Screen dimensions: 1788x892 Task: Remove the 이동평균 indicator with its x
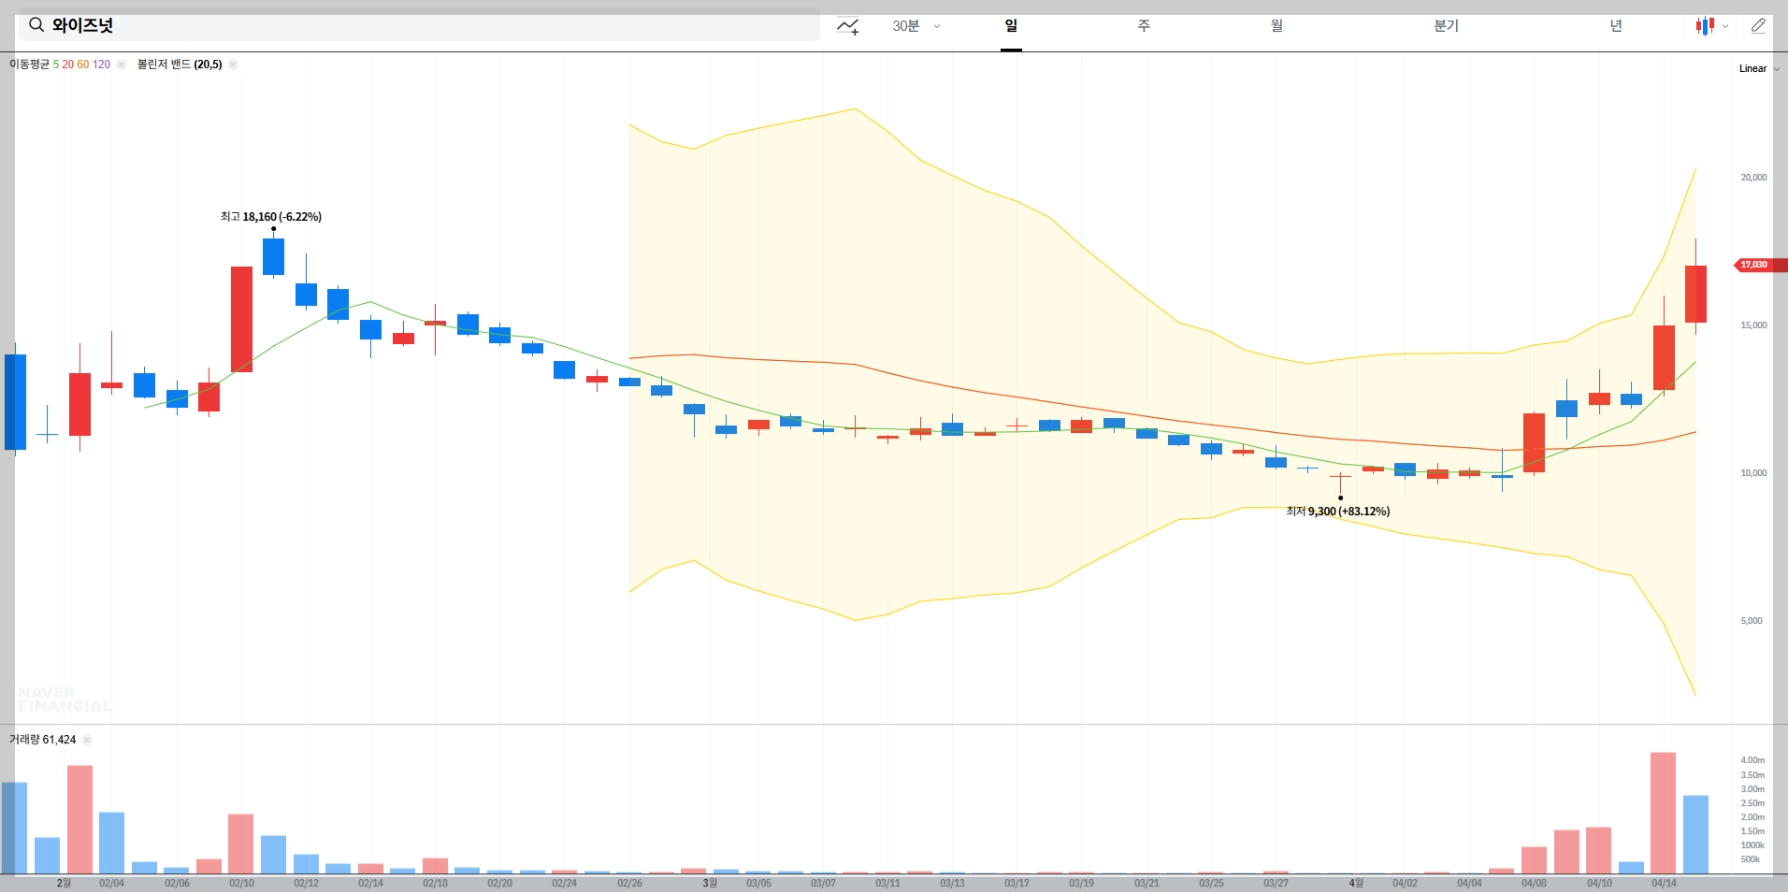(x=121, y=64)
